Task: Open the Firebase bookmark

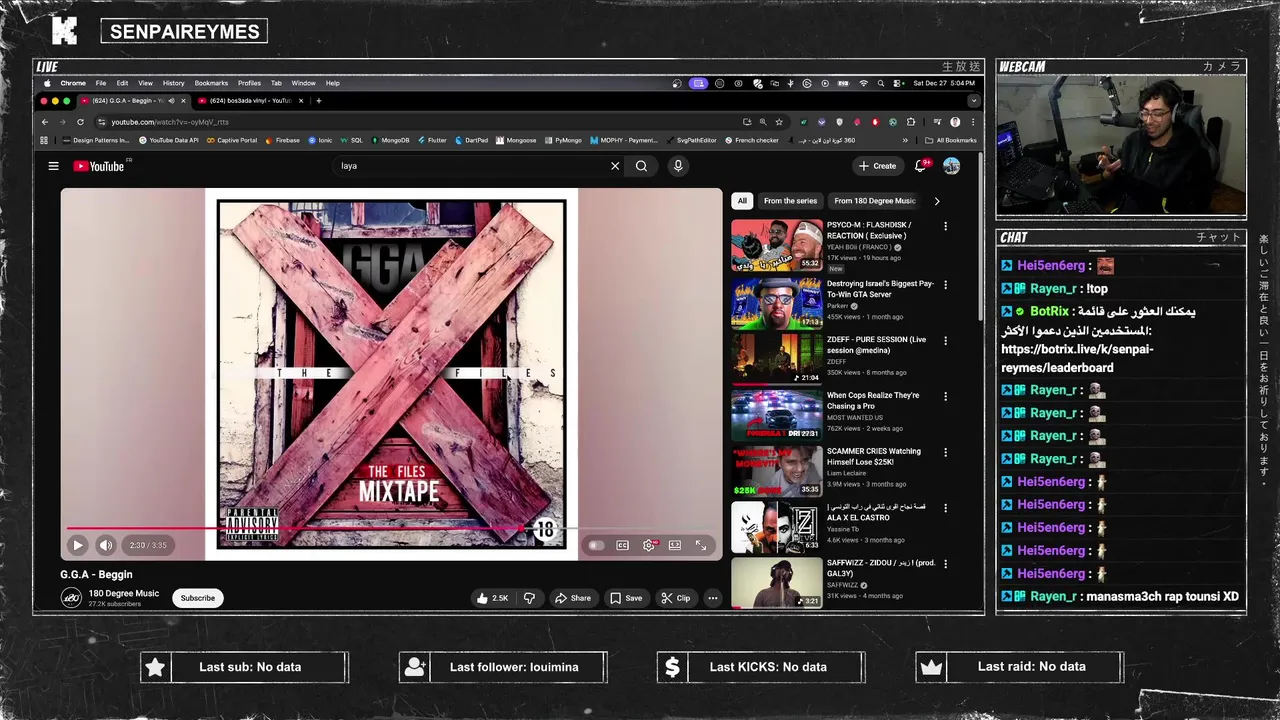Action: 282,140
